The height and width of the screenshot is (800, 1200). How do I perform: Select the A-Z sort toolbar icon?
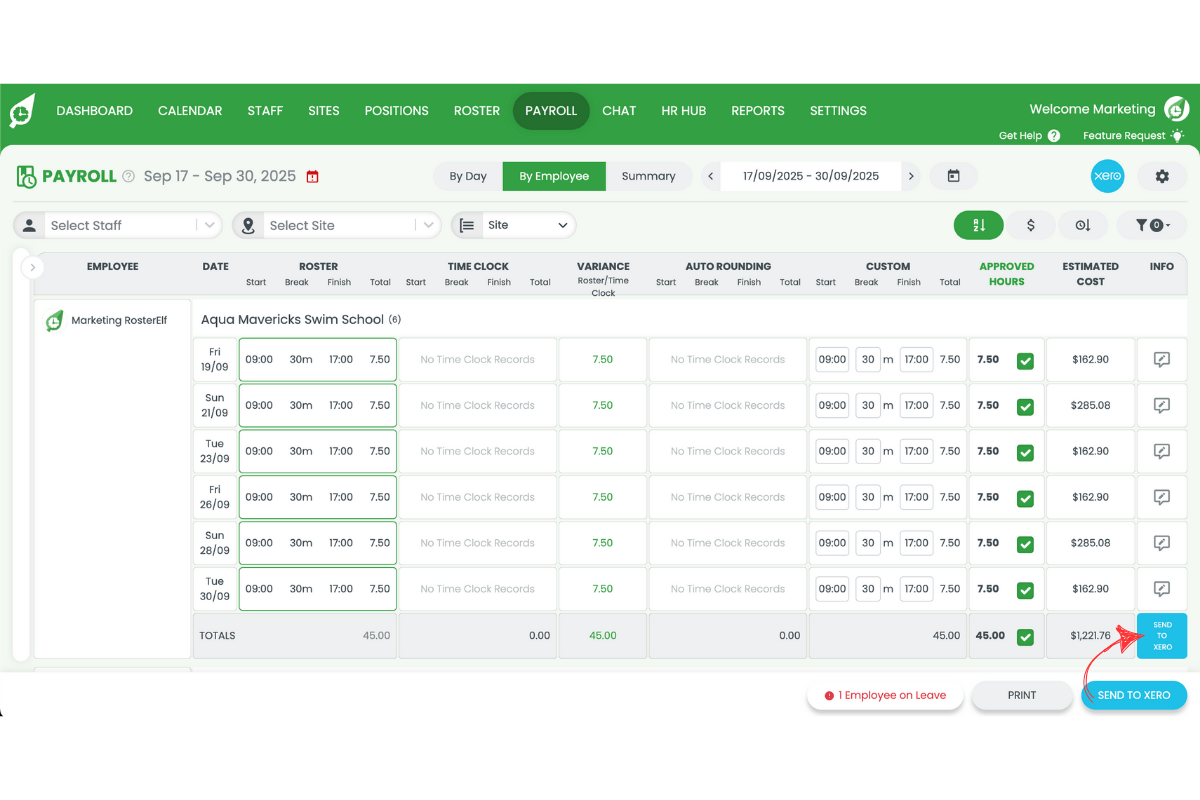click(x=978, y=225)
